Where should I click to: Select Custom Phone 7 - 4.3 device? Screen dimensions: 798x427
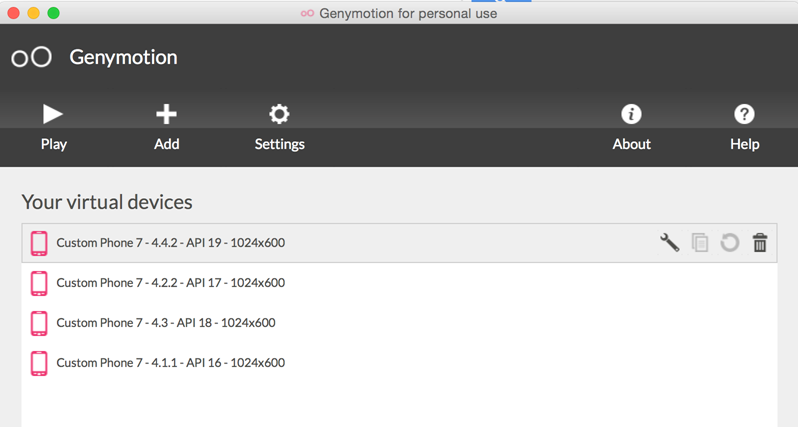coord(166,323)
